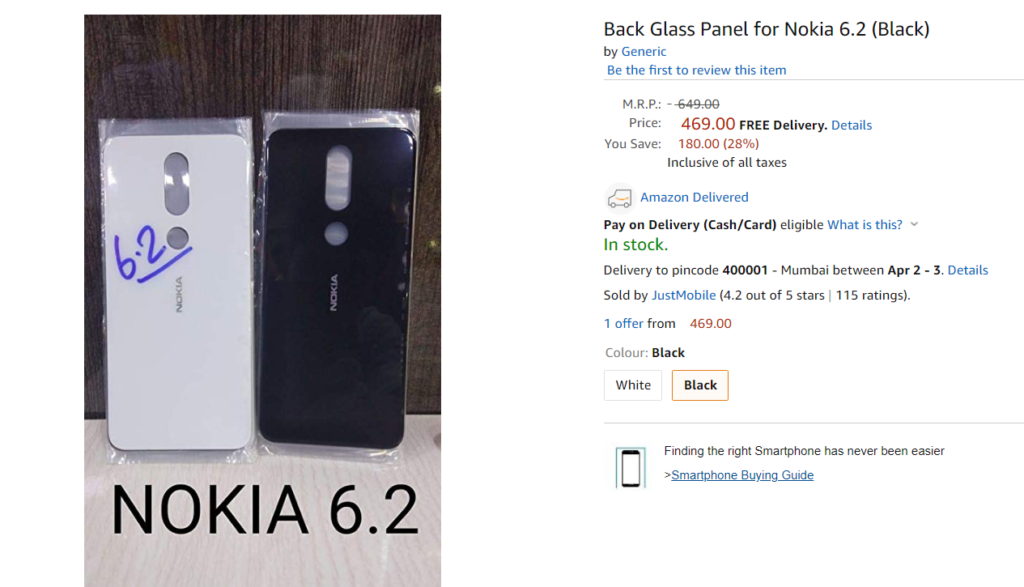Click the 'Colour: Black' label

[638, 352]
